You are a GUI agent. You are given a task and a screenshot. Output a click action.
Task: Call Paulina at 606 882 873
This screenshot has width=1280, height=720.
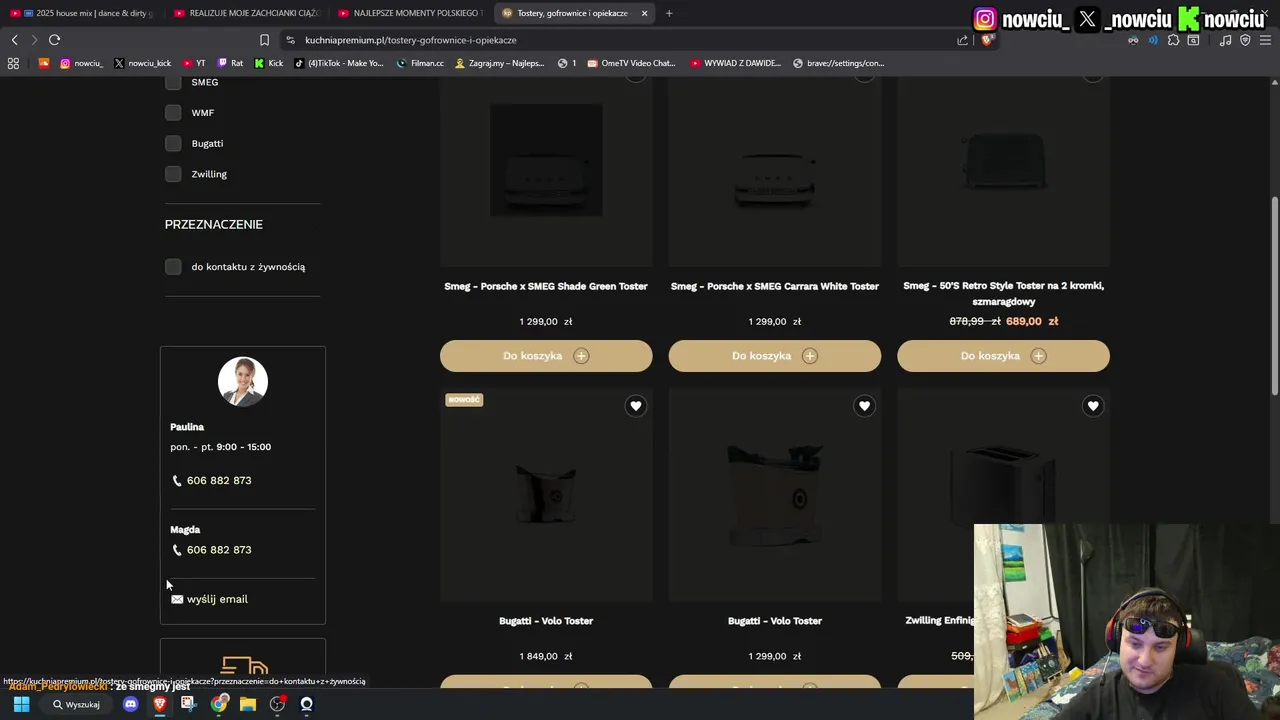click(219, 481)
